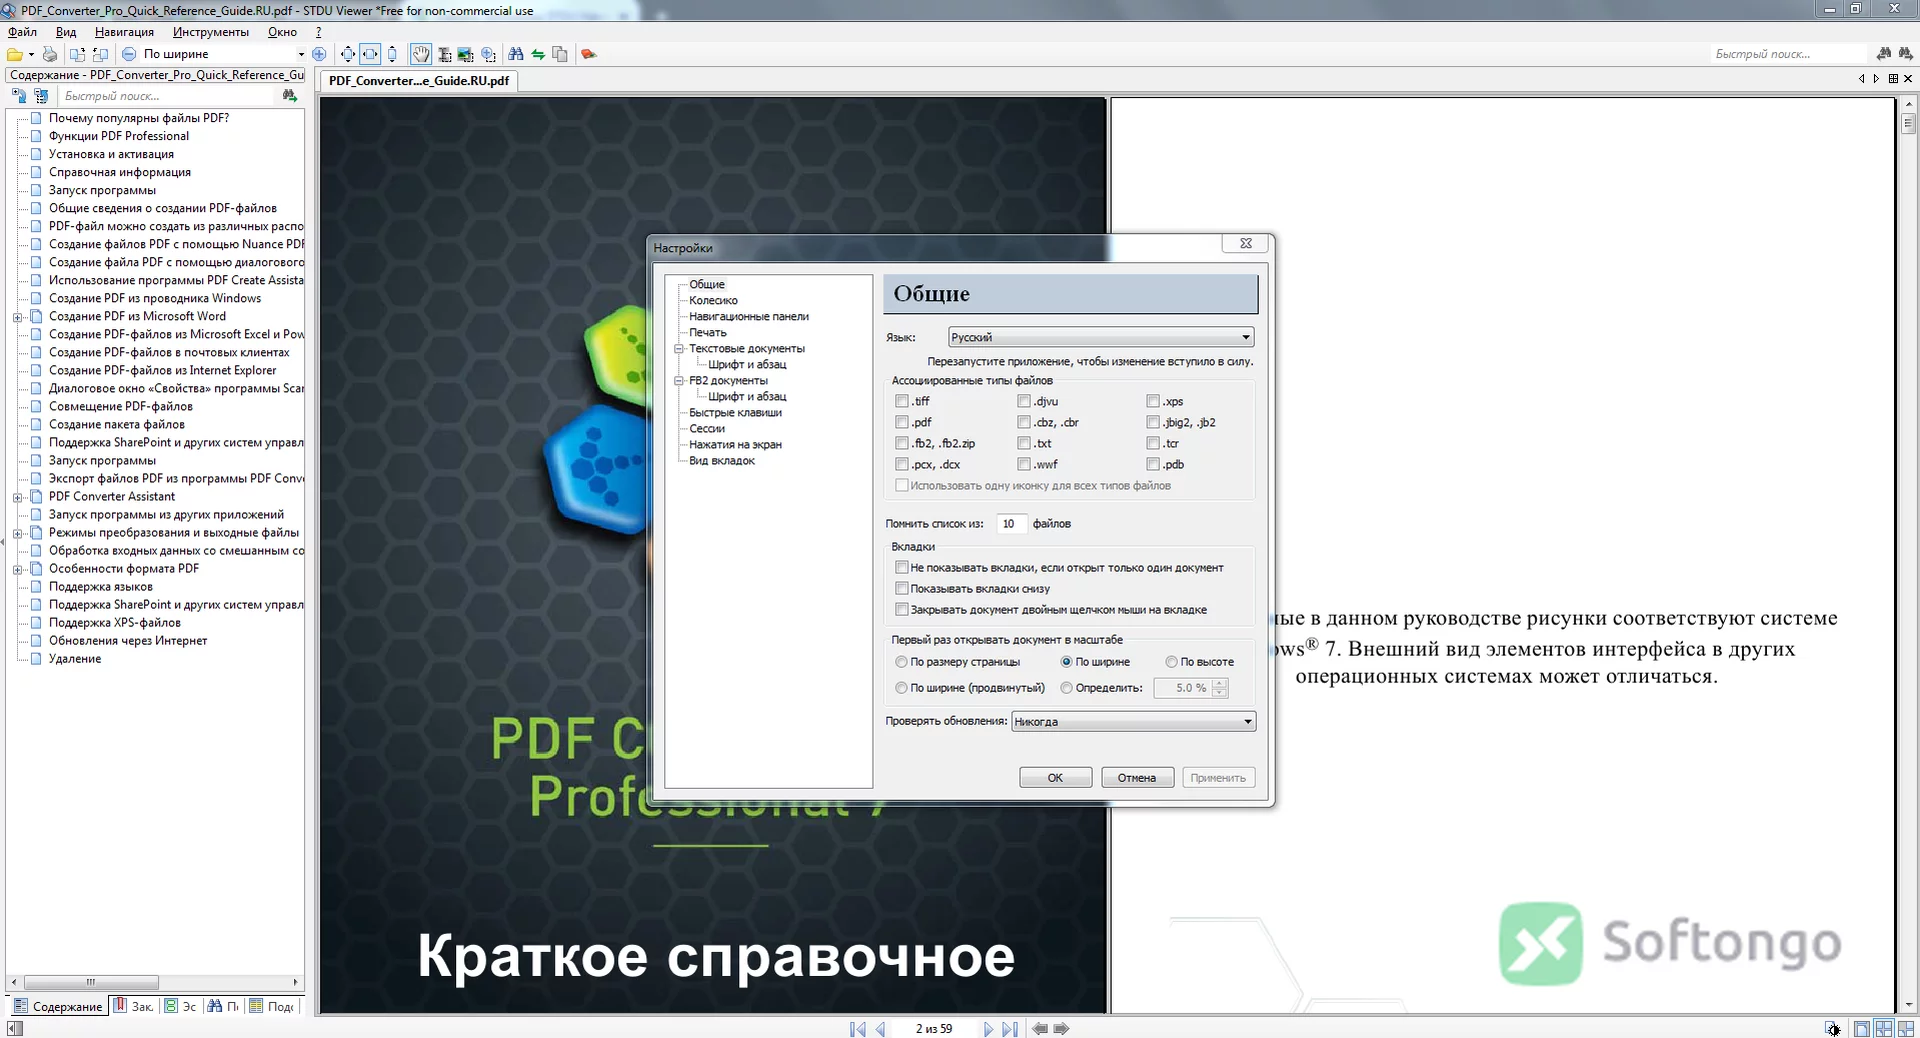This screenshot has width=1920, height=1038.
Task: Open the Инструменты menu
Action: click(210, 32)
